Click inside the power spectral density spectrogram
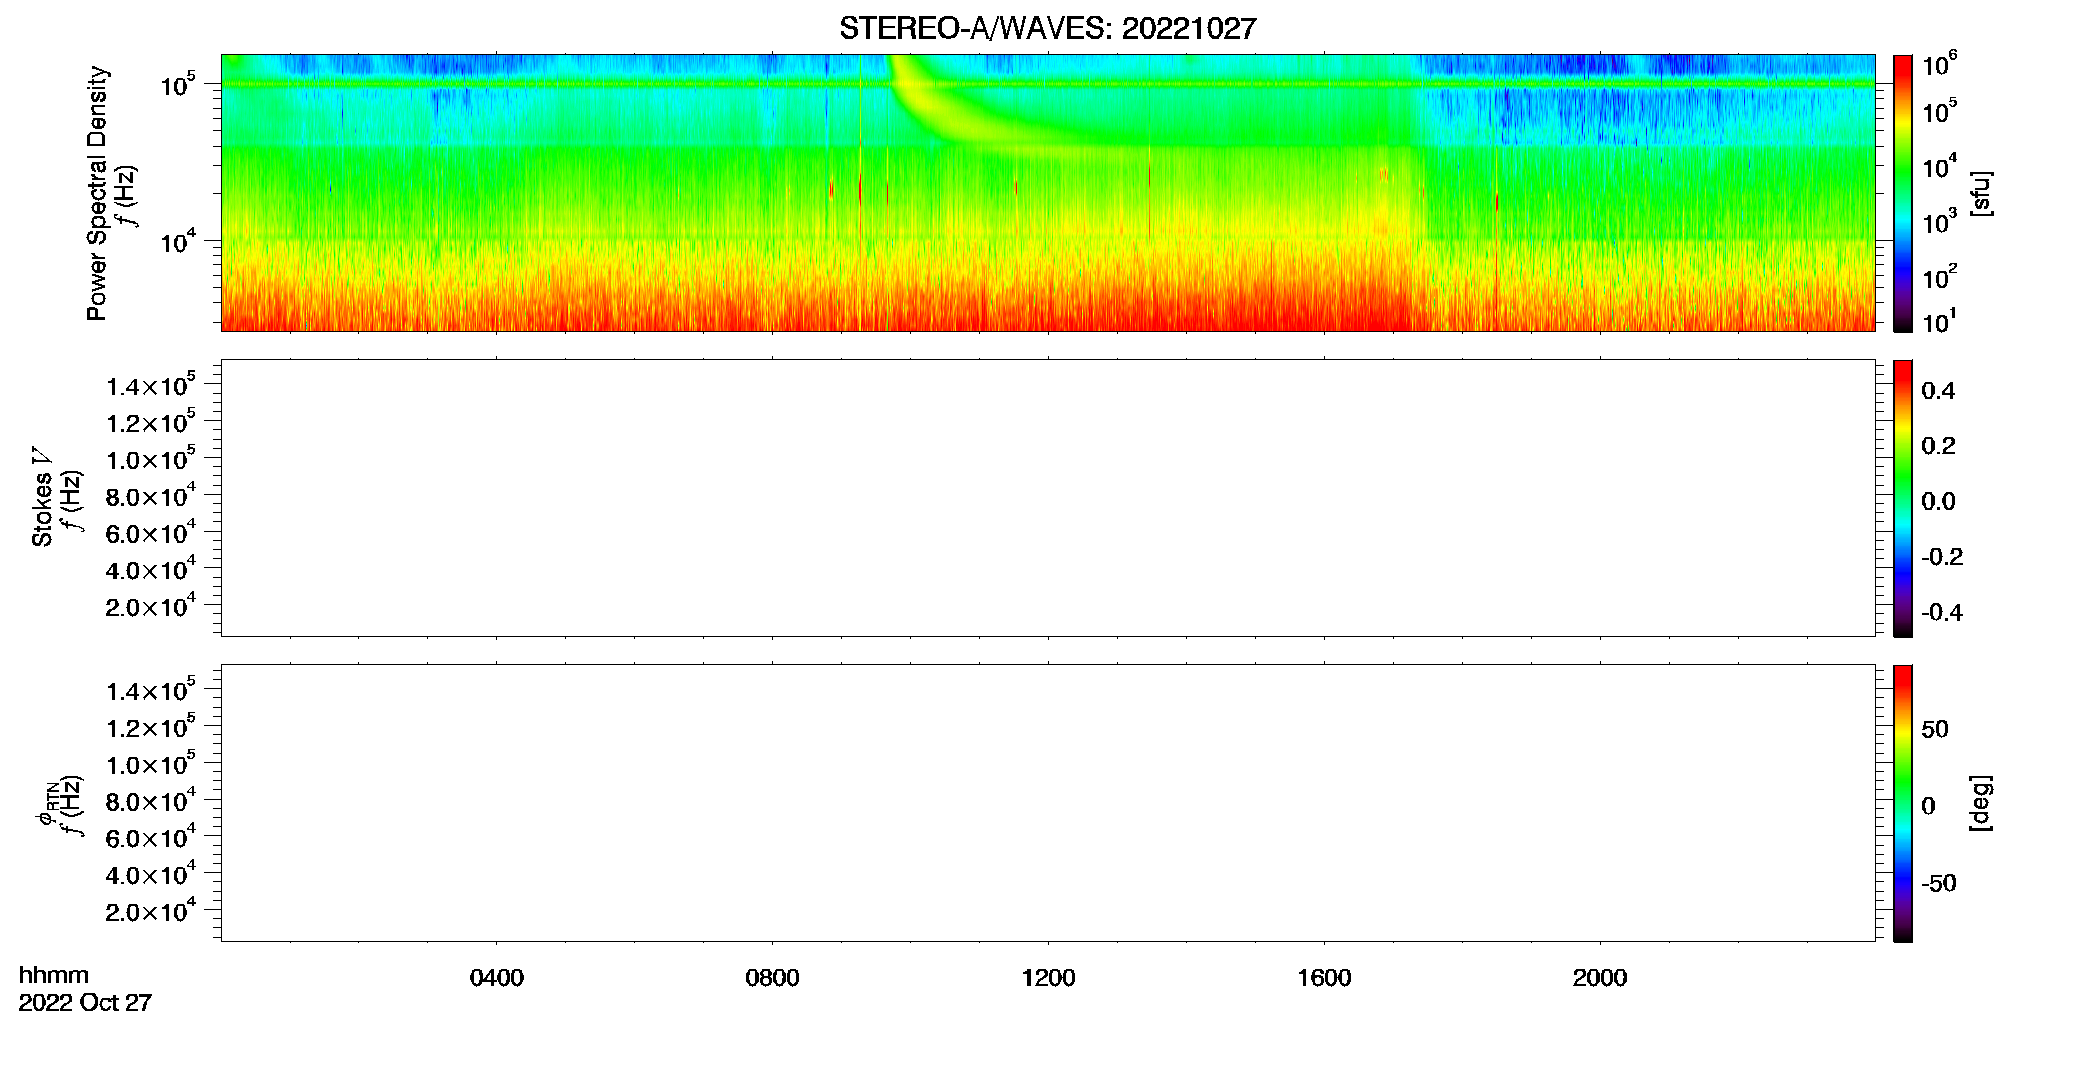This screenshot has height=1080, width=2096. point(1048,193)
